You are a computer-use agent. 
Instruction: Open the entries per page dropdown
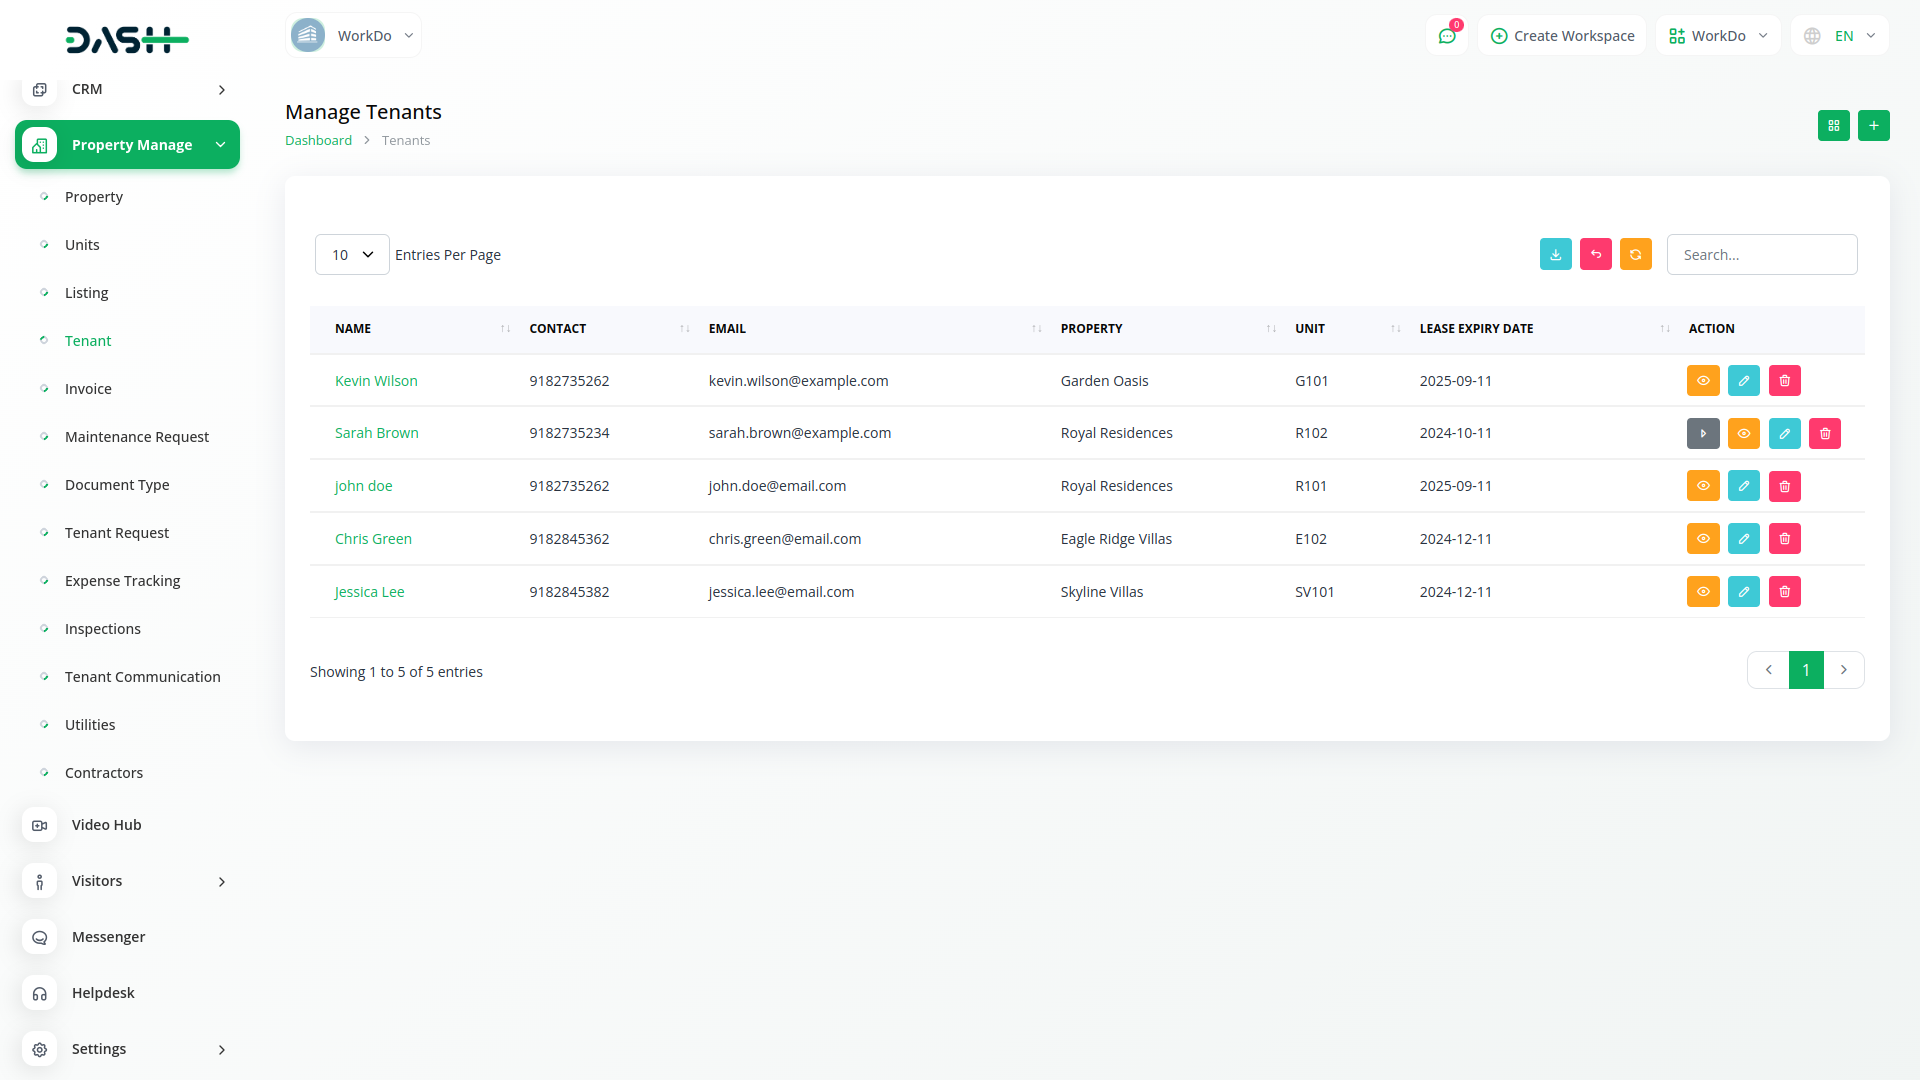click(x=352, y=255)
